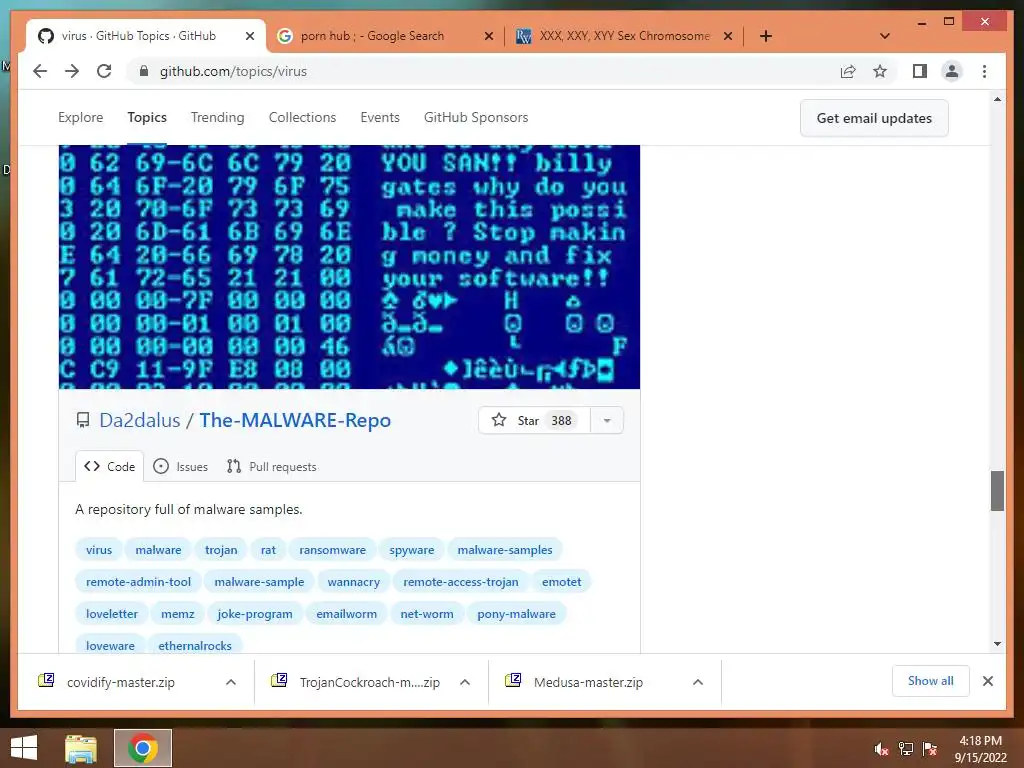Image resolution: width=1024 pixels, height=768 pixels.
Task: Open the memz topic tag
Action: 178,614
